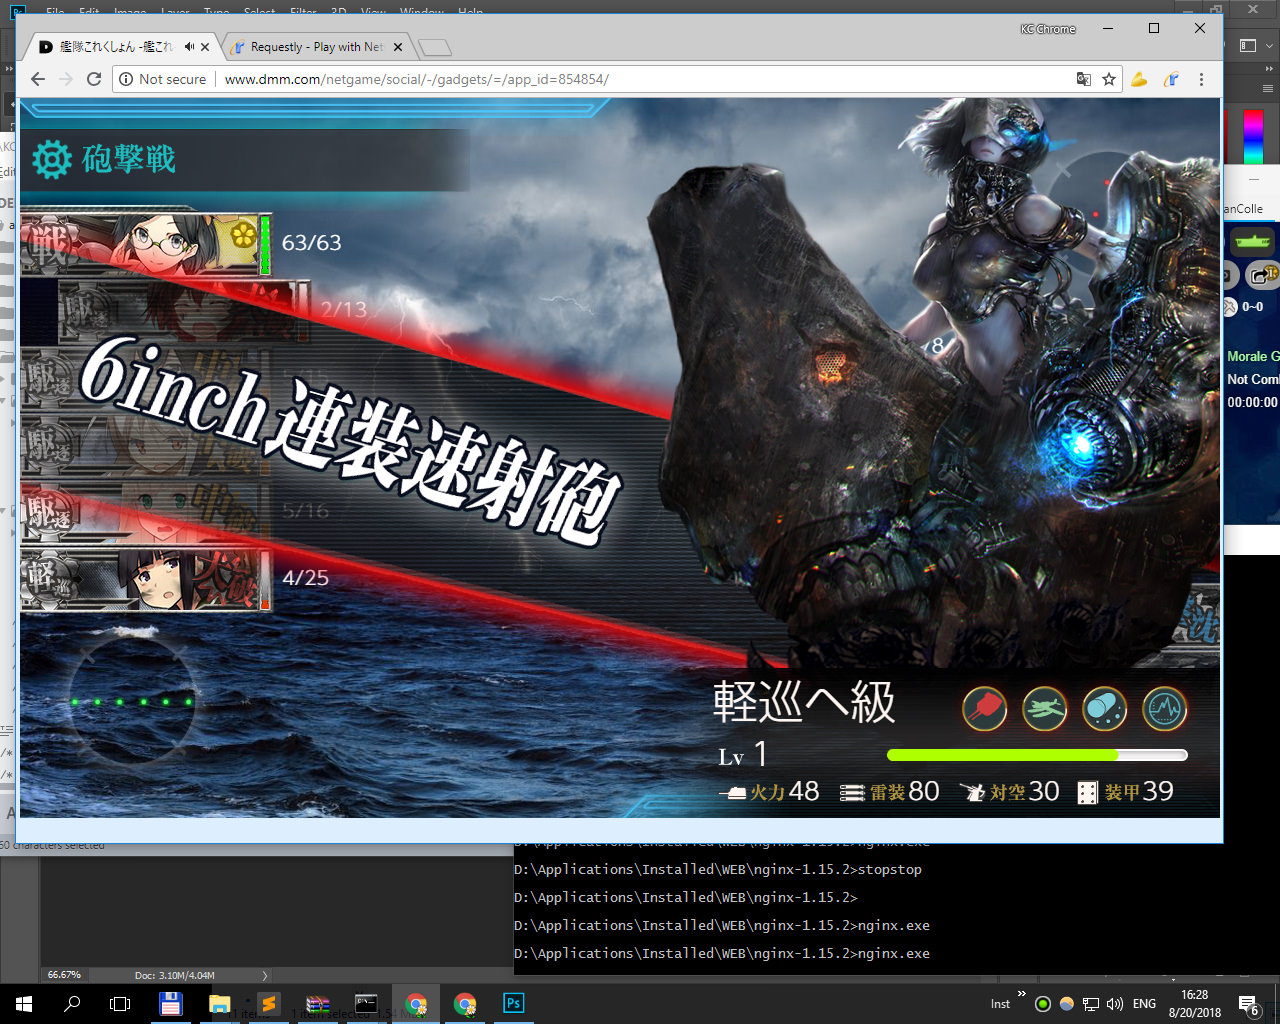Click the enemy HP gauge bar

(x=1037, y=755)
